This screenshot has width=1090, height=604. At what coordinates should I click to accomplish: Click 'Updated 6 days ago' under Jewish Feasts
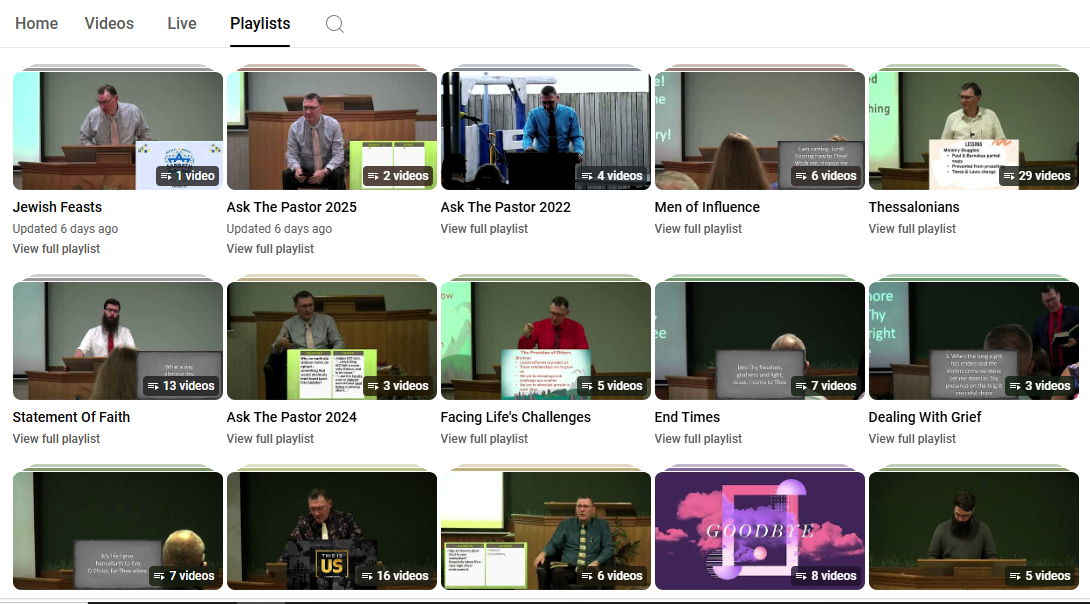pos(65,229)
